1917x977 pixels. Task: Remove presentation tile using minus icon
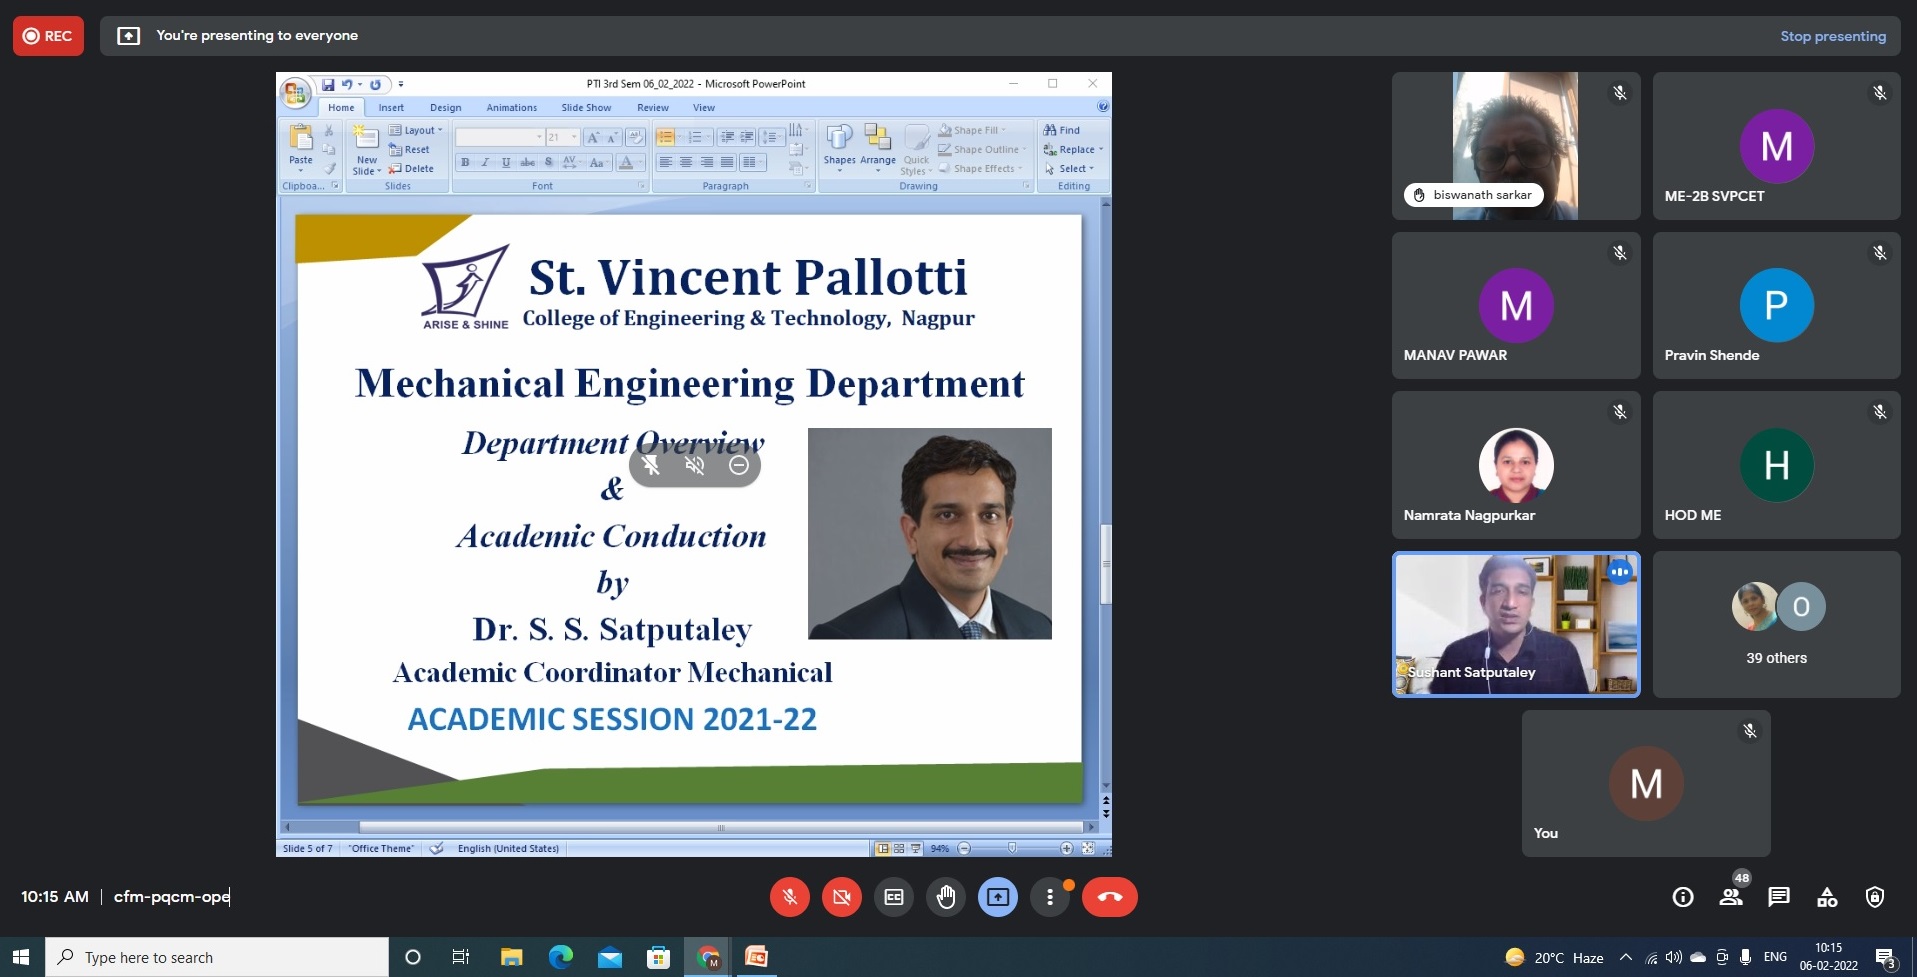point(739,465)
